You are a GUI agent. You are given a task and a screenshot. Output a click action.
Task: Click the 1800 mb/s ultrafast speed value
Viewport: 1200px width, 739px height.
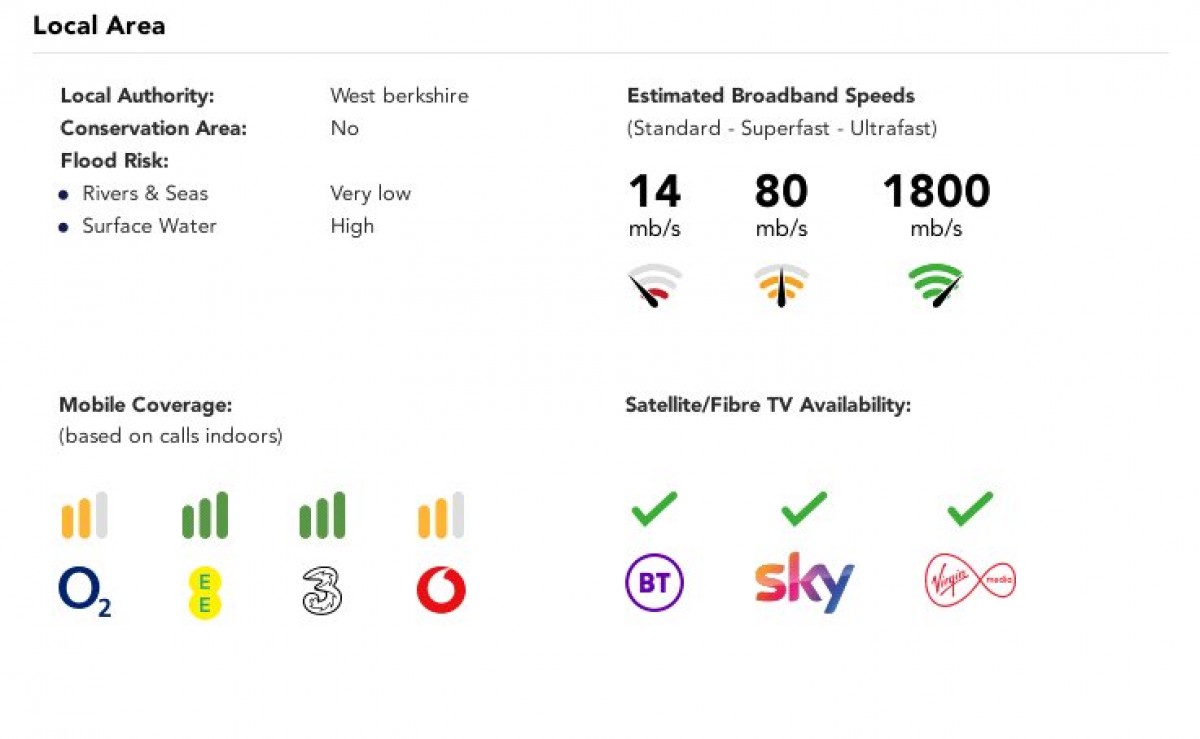(x=936, y=192)
